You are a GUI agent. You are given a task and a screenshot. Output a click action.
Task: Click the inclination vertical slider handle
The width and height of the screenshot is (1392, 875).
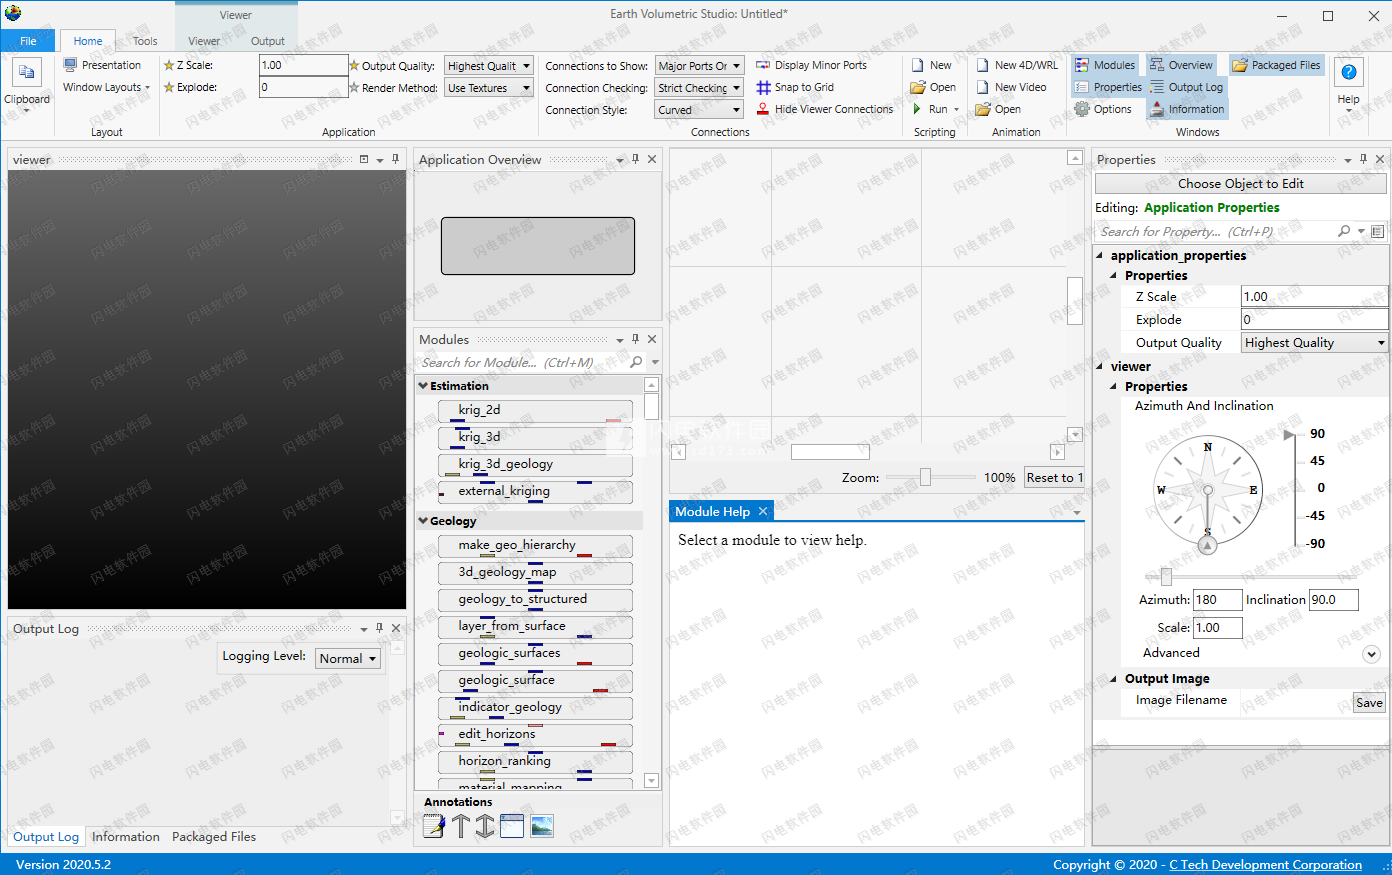[1290, 434]
